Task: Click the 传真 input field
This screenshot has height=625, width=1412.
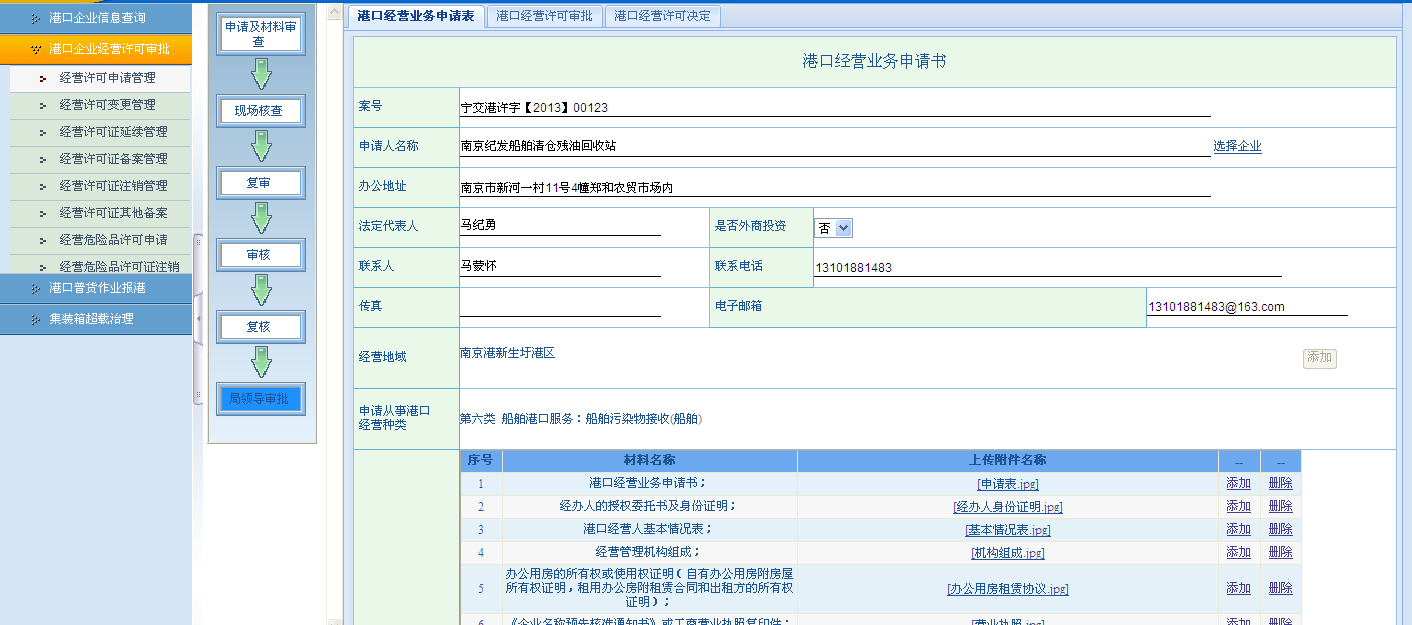Action: tap(560, 306)
